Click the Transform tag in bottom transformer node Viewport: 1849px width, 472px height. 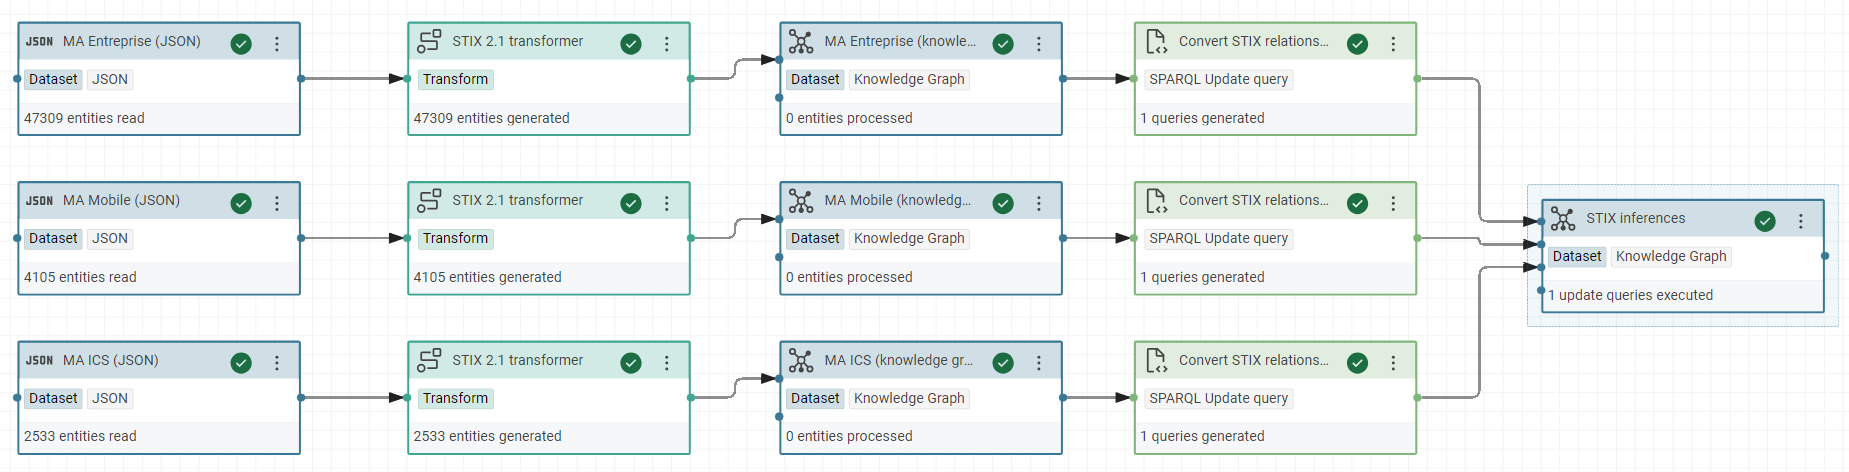455,398
